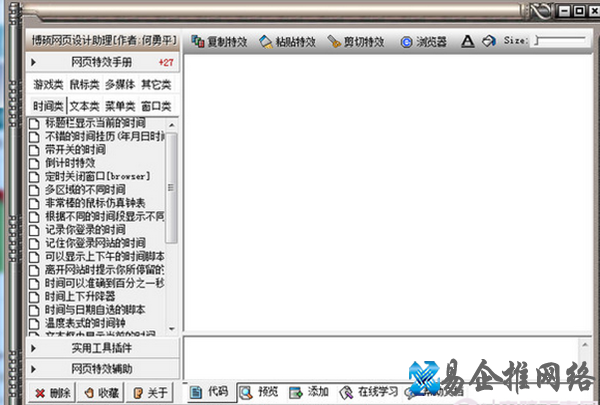Image resolution: width=600 pixels, height=405 pixels.
Task: Click the swirl logo icon in title bar
Action: (x=540, y=11)
